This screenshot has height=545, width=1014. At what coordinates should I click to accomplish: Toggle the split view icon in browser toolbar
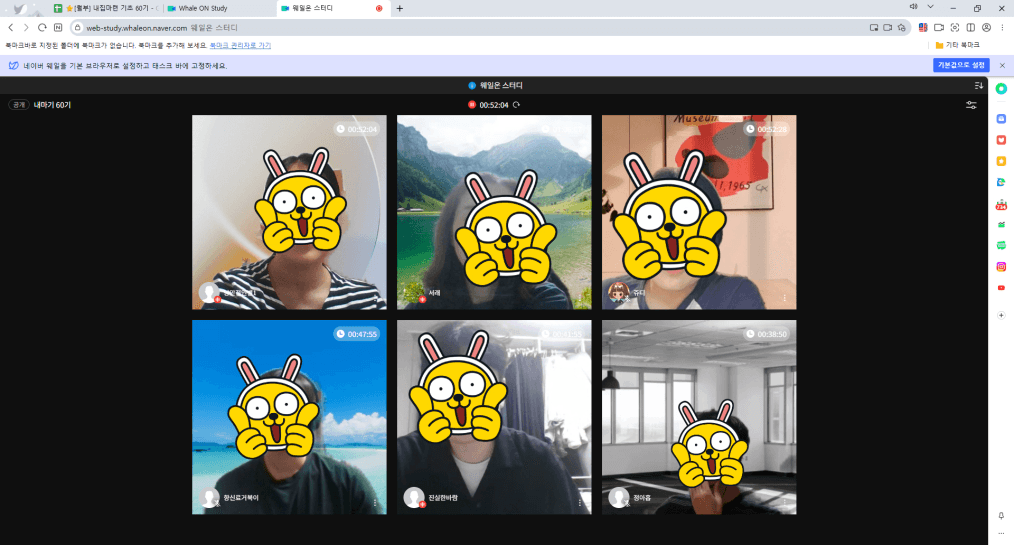pyautogui.click(x=970, y=28)
